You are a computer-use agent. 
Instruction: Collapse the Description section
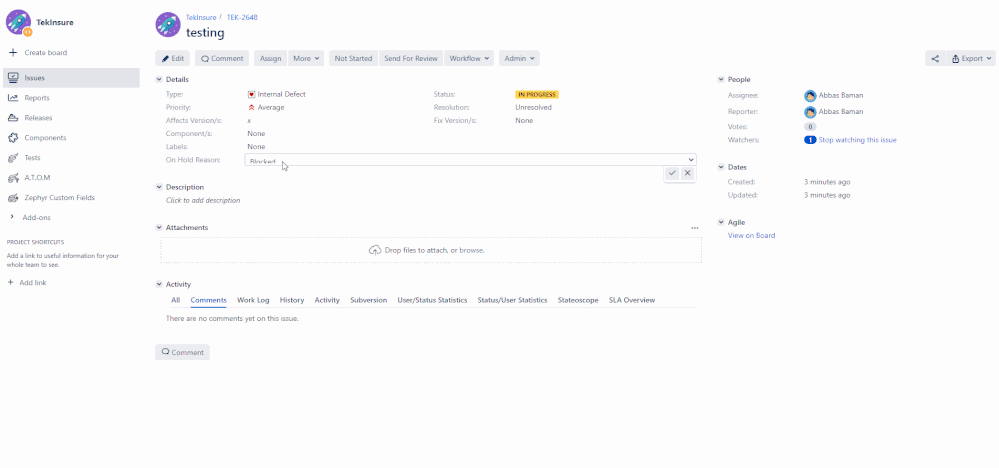tap(159, 187)
